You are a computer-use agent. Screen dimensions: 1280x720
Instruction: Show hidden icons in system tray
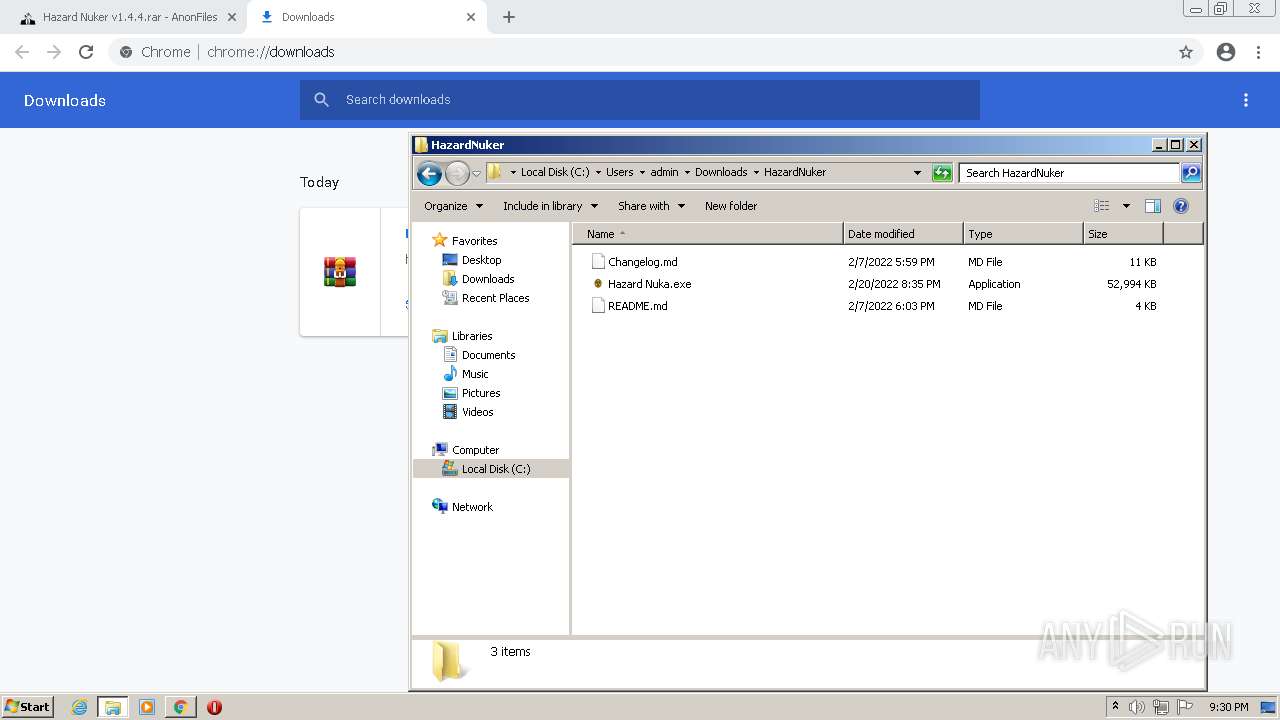click(1115, 707)
